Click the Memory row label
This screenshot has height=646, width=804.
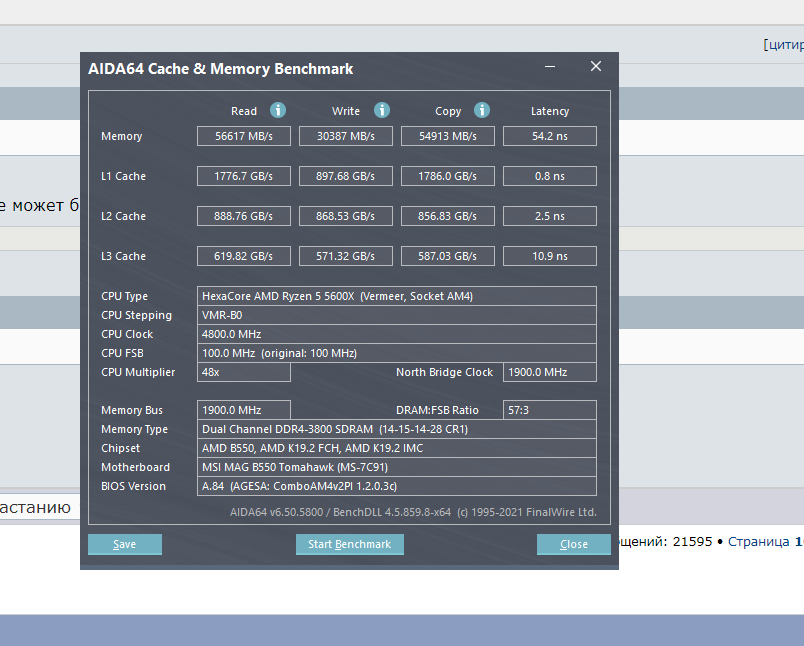coord(122,136)
